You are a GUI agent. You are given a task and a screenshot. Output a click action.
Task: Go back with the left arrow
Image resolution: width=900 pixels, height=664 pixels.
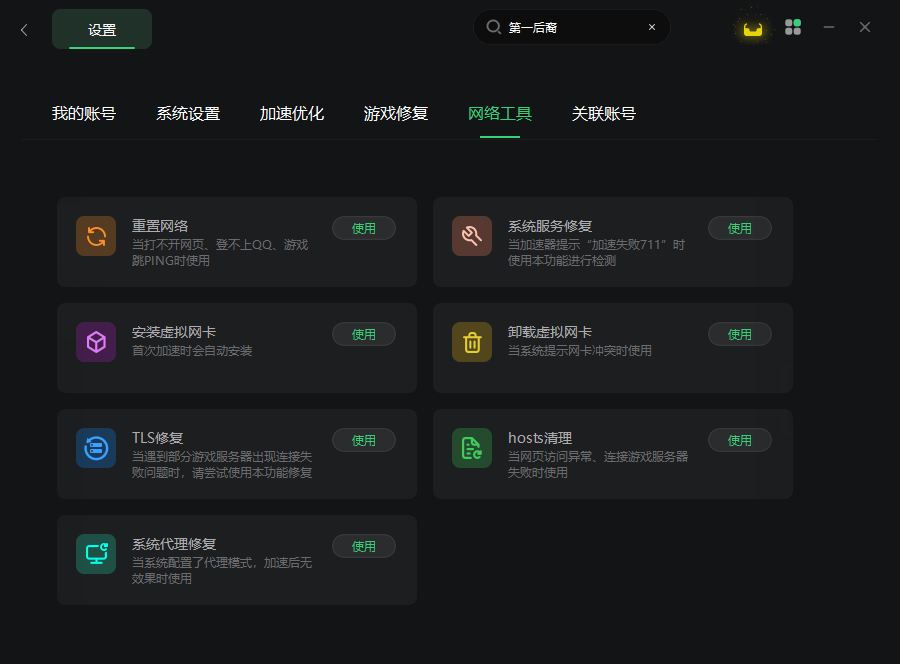coord(24,30)
